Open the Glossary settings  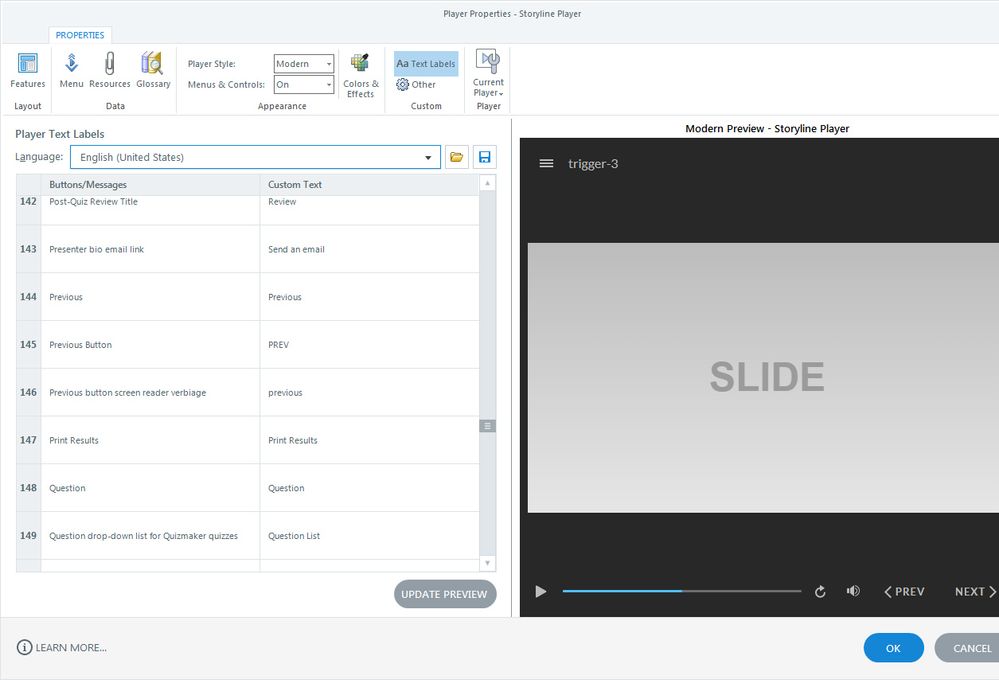pyautogui.click(x=153, y=71)
